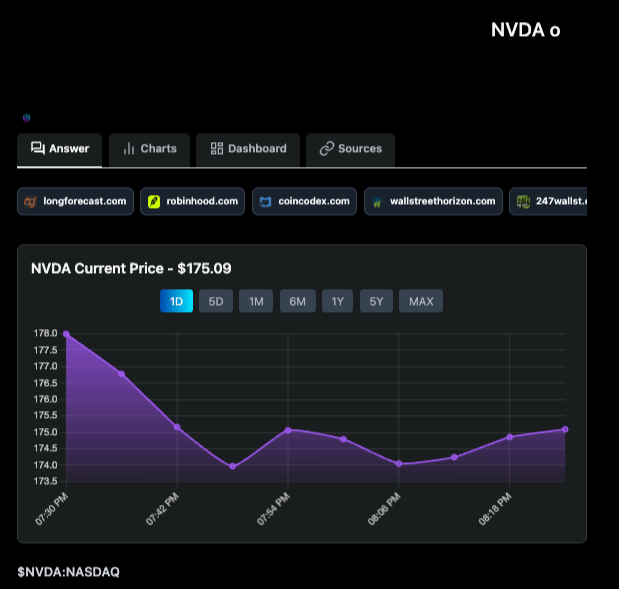Click the 178.0 y-axis label
The height and width of the screenshot is (589, 619).
coord(45,333)
